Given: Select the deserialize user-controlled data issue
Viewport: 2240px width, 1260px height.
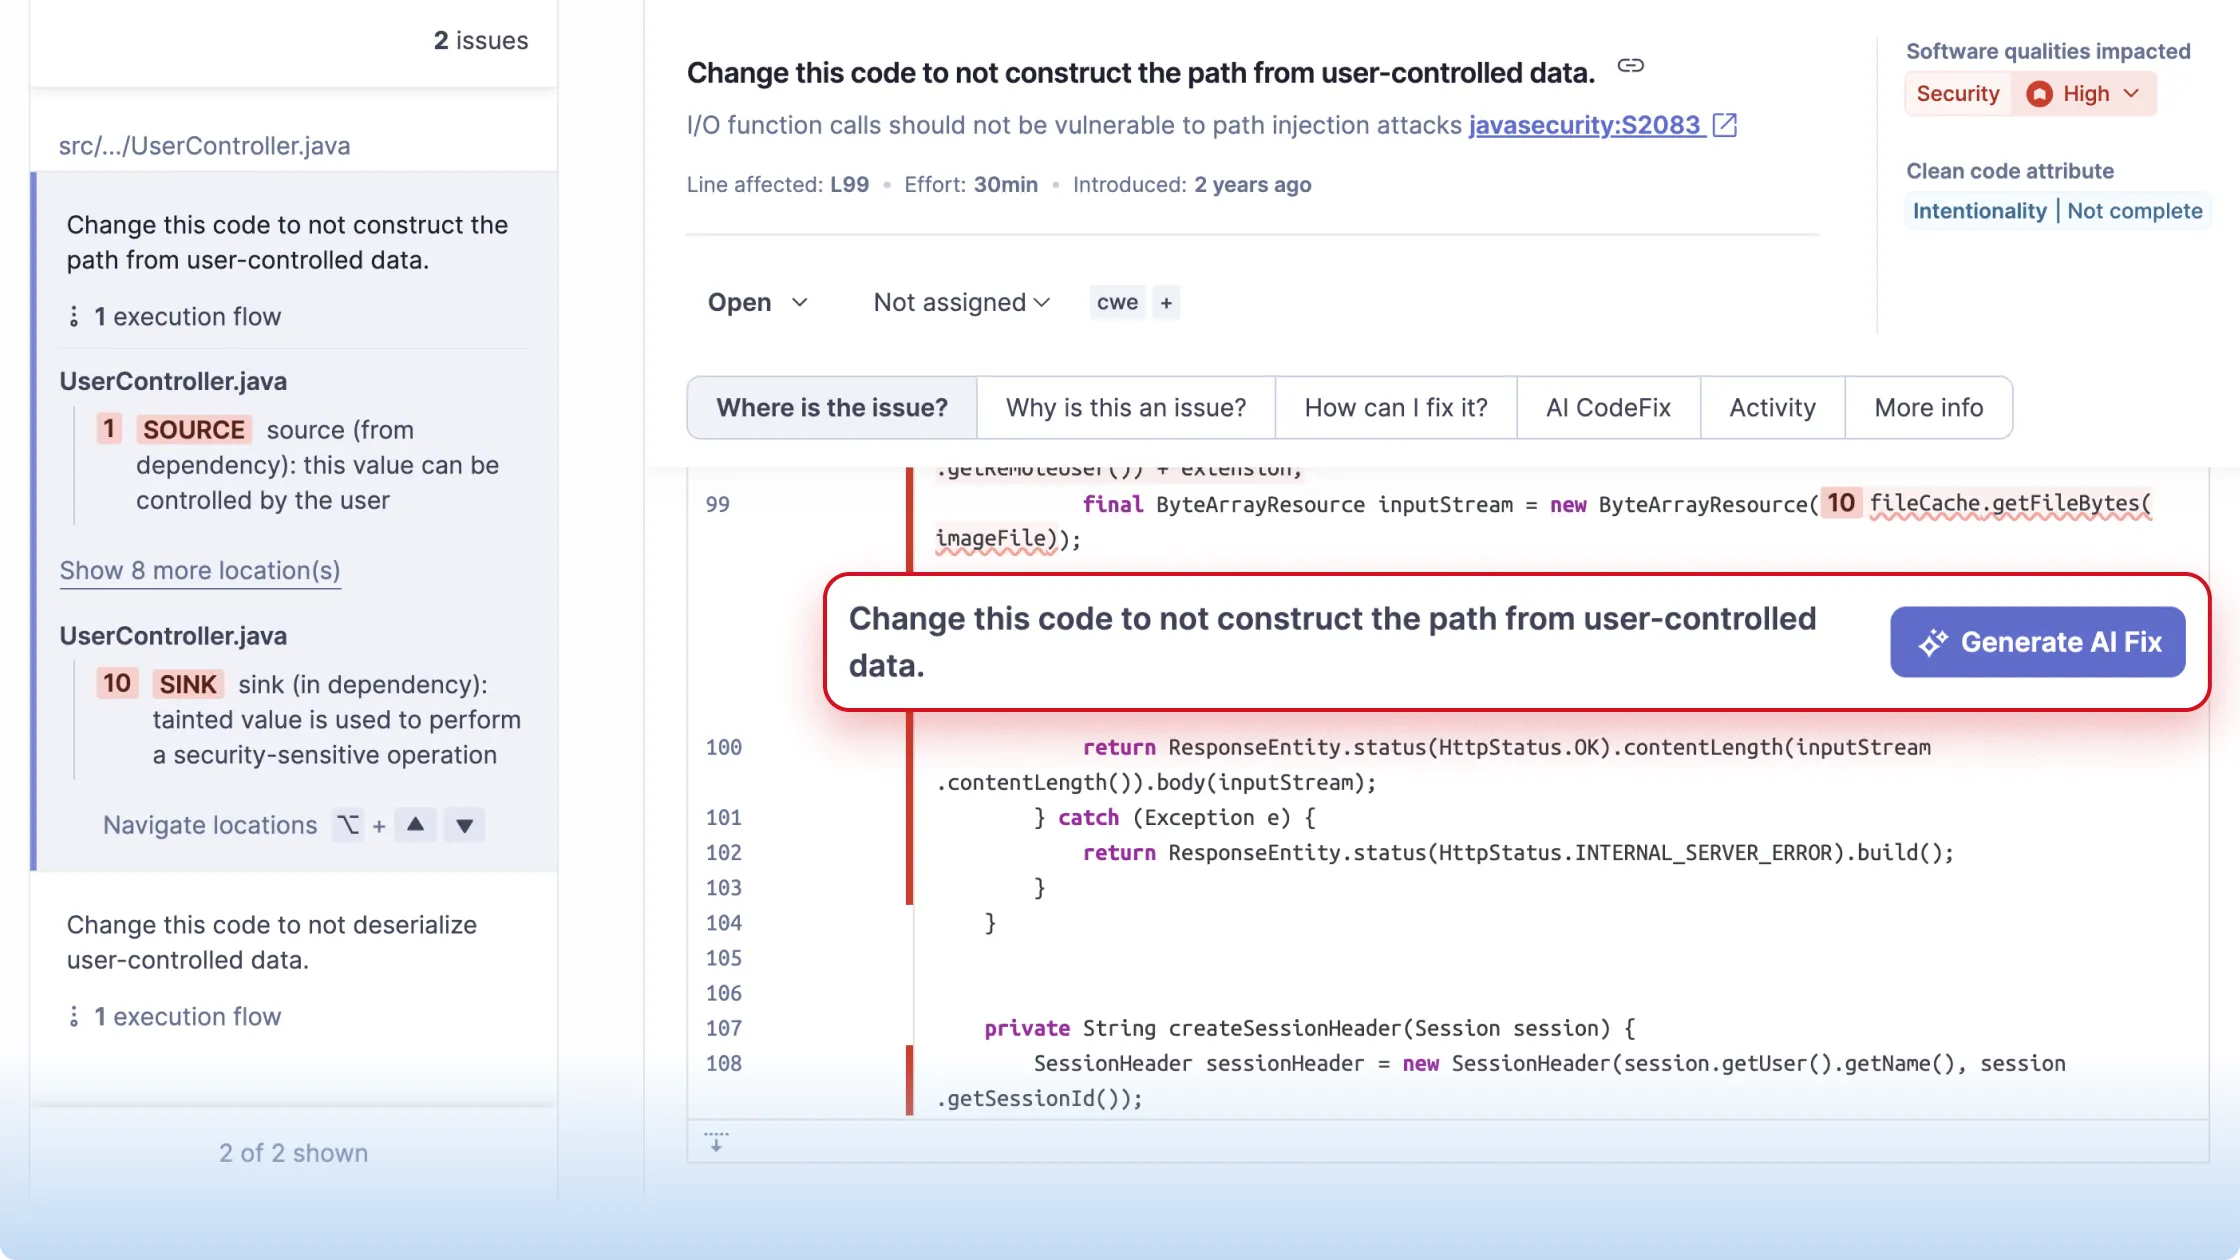Looking at the screenshot, I should click(x=272, y=942).
